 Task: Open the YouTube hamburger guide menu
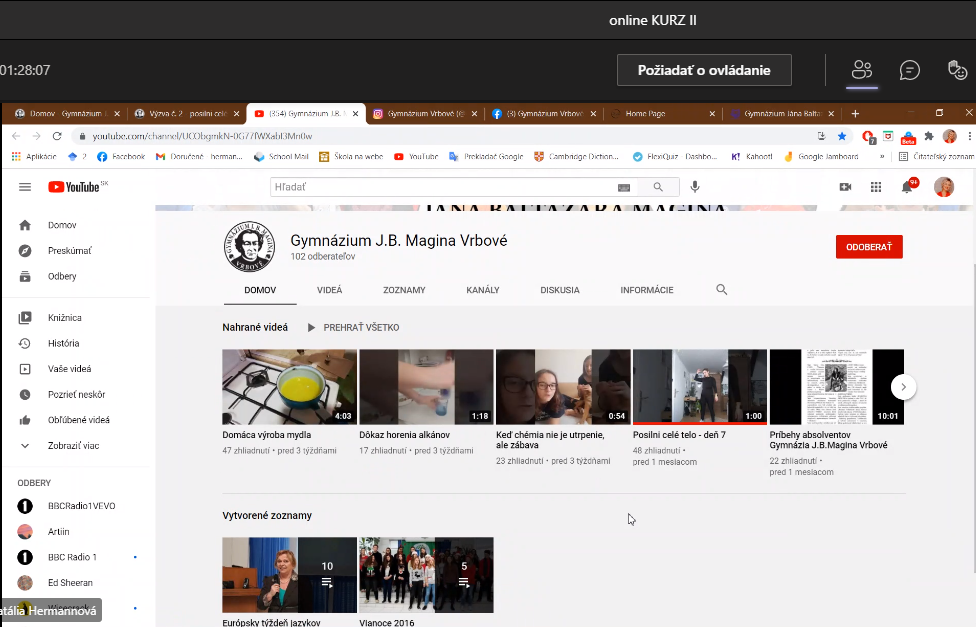coord(25,187)
